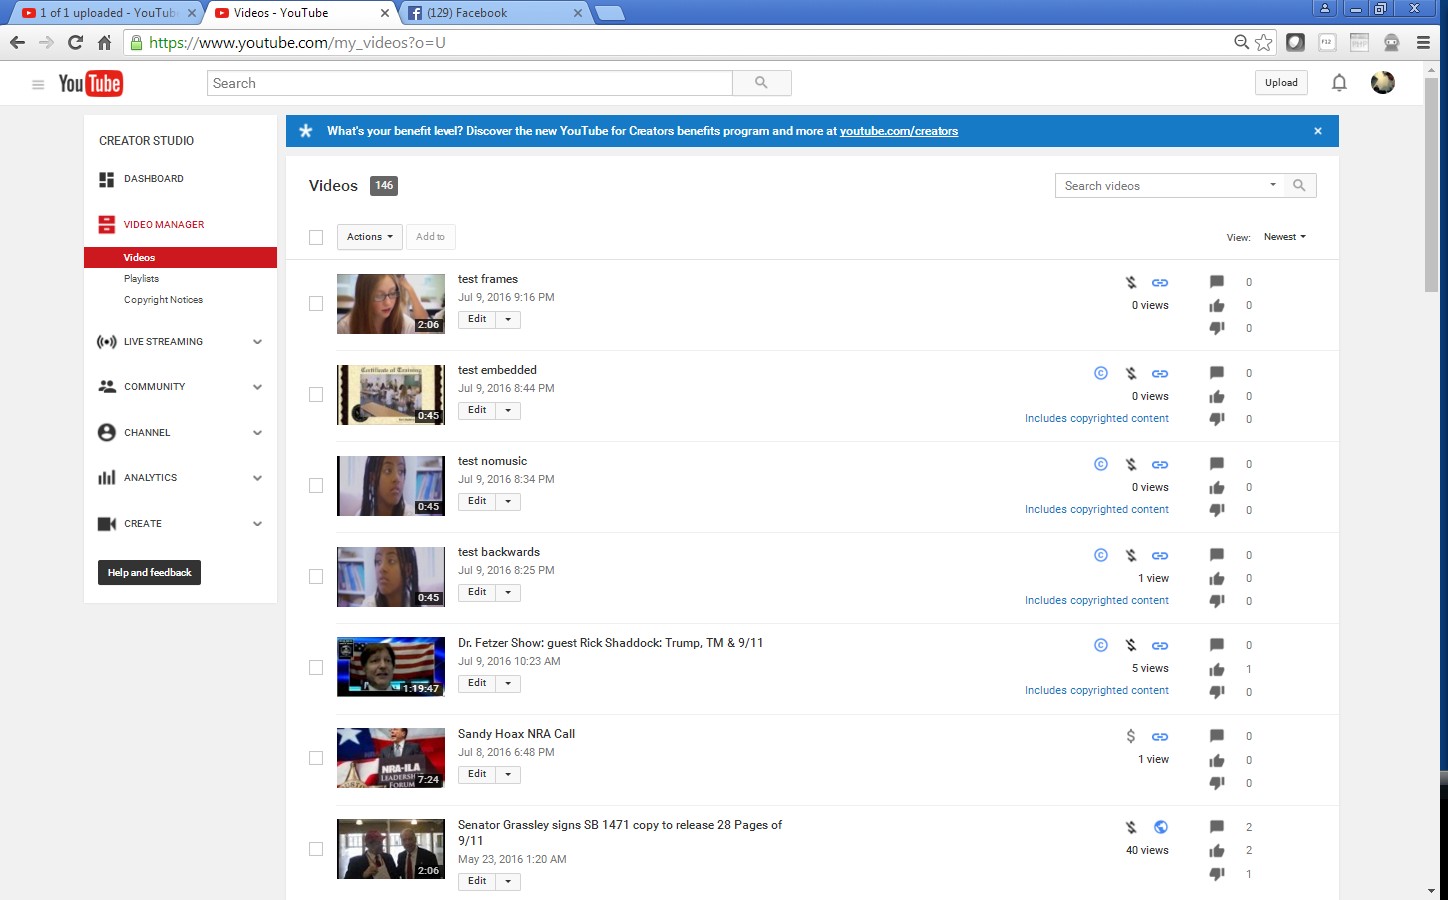The height and width of the screenshot is (900, 1448).
Task: Check the select-all videos checkbox
Action: 316,237
